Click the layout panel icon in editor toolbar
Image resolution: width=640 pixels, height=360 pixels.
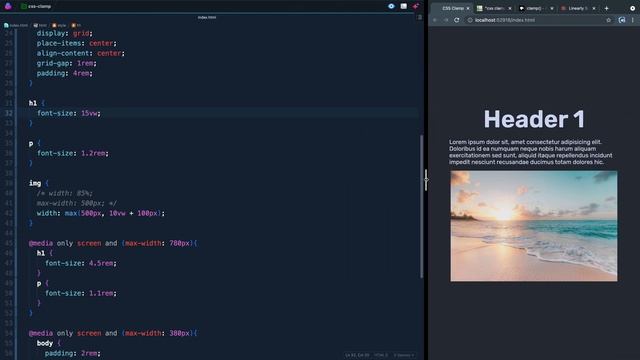(404, 6)
